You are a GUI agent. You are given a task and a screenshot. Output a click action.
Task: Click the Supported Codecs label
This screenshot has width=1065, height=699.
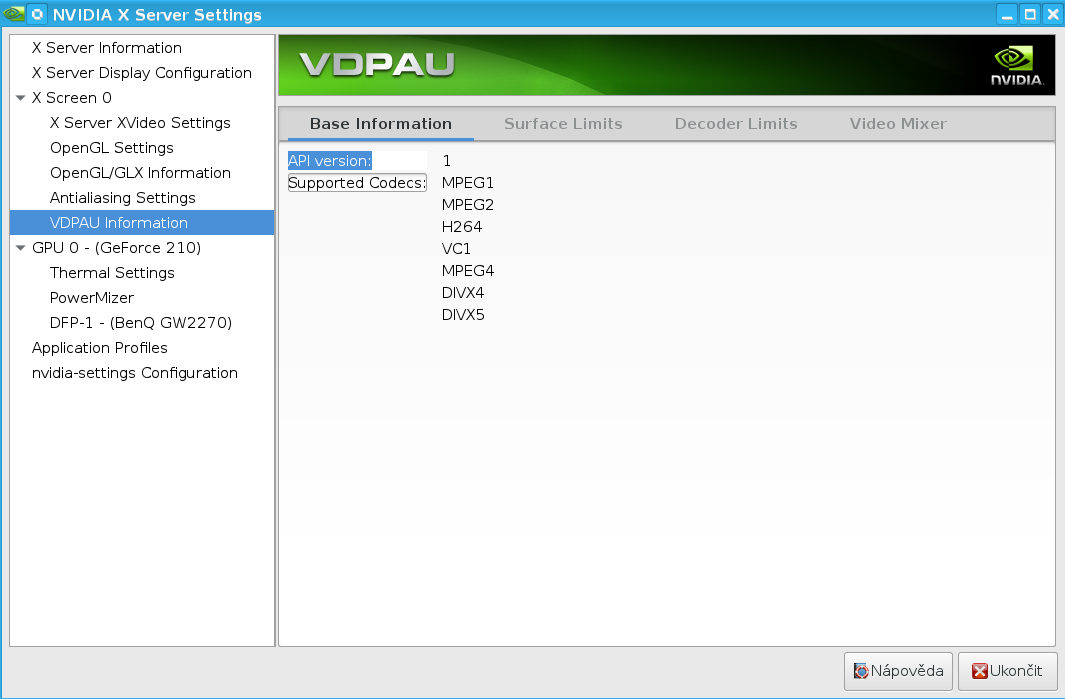point(357,183)
